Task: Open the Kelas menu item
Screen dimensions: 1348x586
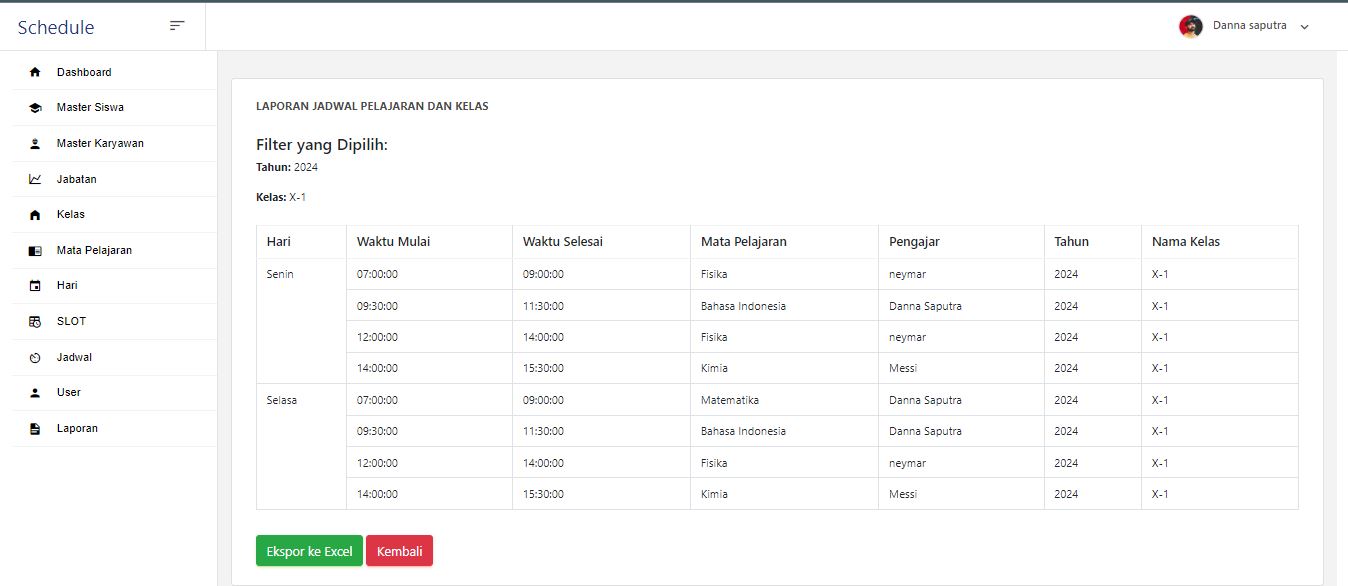Action: [x=71, y=214]
